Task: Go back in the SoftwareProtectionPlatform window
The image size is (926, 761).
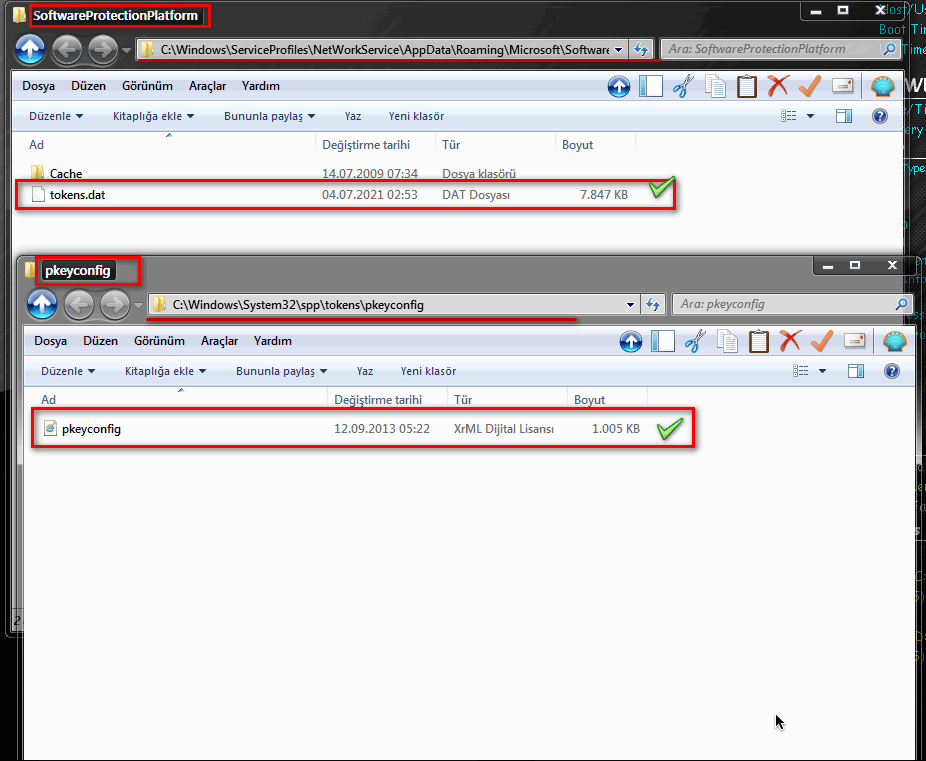Action: pos(67,50)
